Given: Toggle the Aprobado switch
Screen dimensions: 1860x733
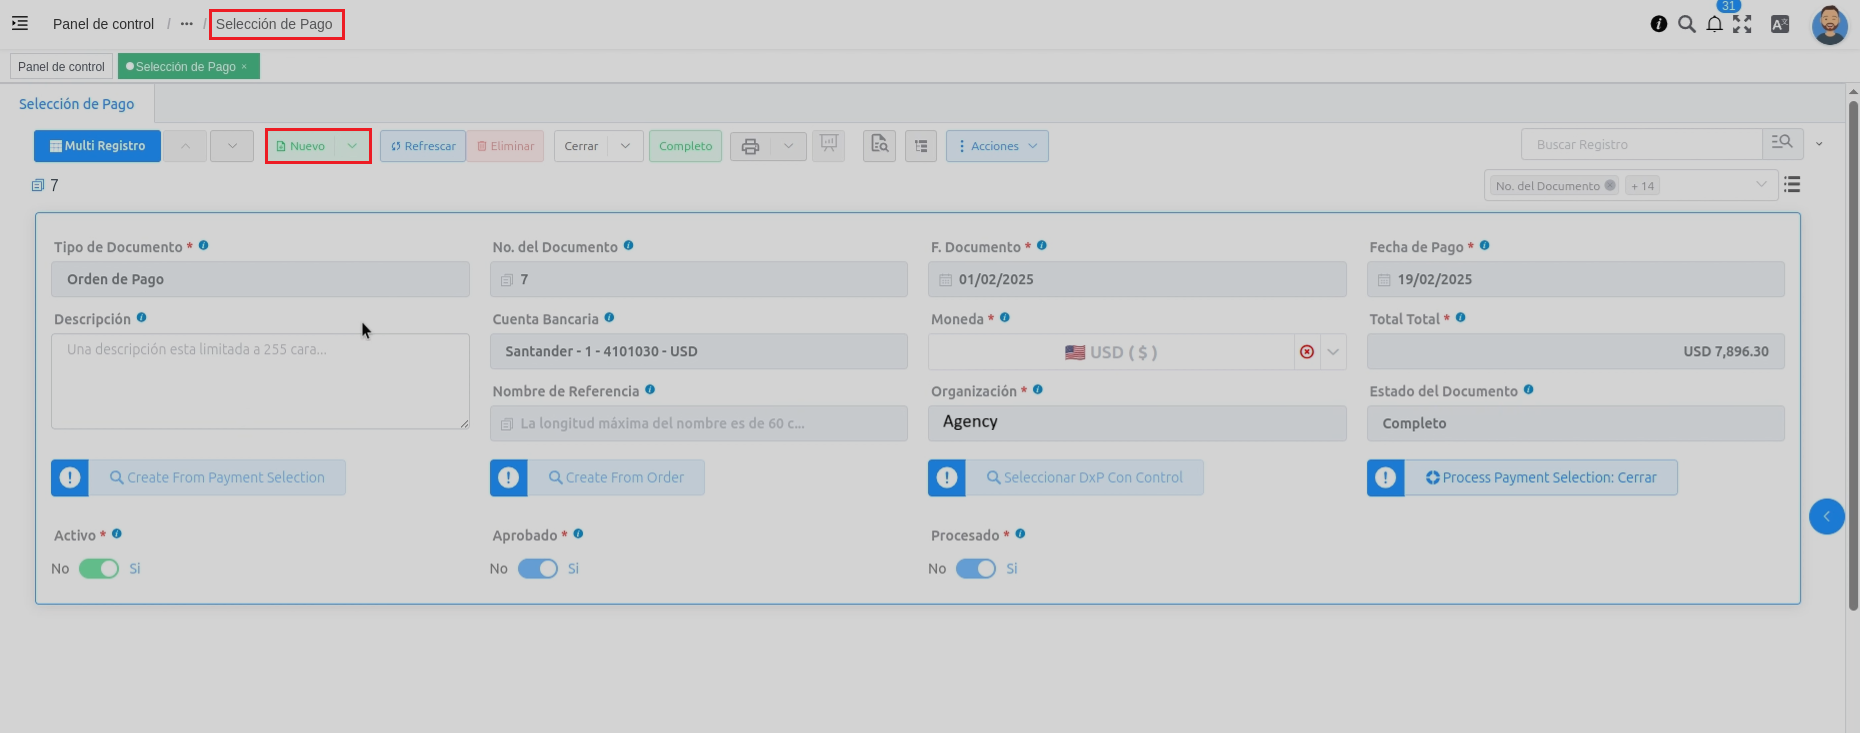Looking at the screenshot, I should pyautogui.click(x=537, y=568).
